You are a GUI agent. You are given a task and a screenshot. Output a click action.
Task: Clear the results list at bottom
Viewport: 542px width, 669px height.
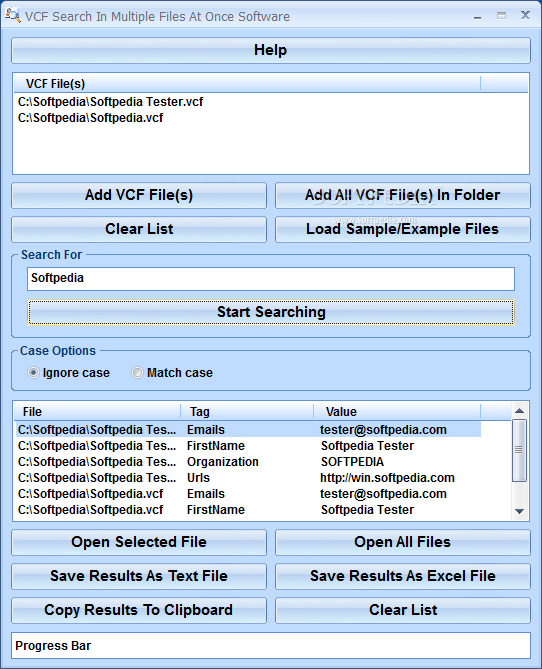coord(402,610)
